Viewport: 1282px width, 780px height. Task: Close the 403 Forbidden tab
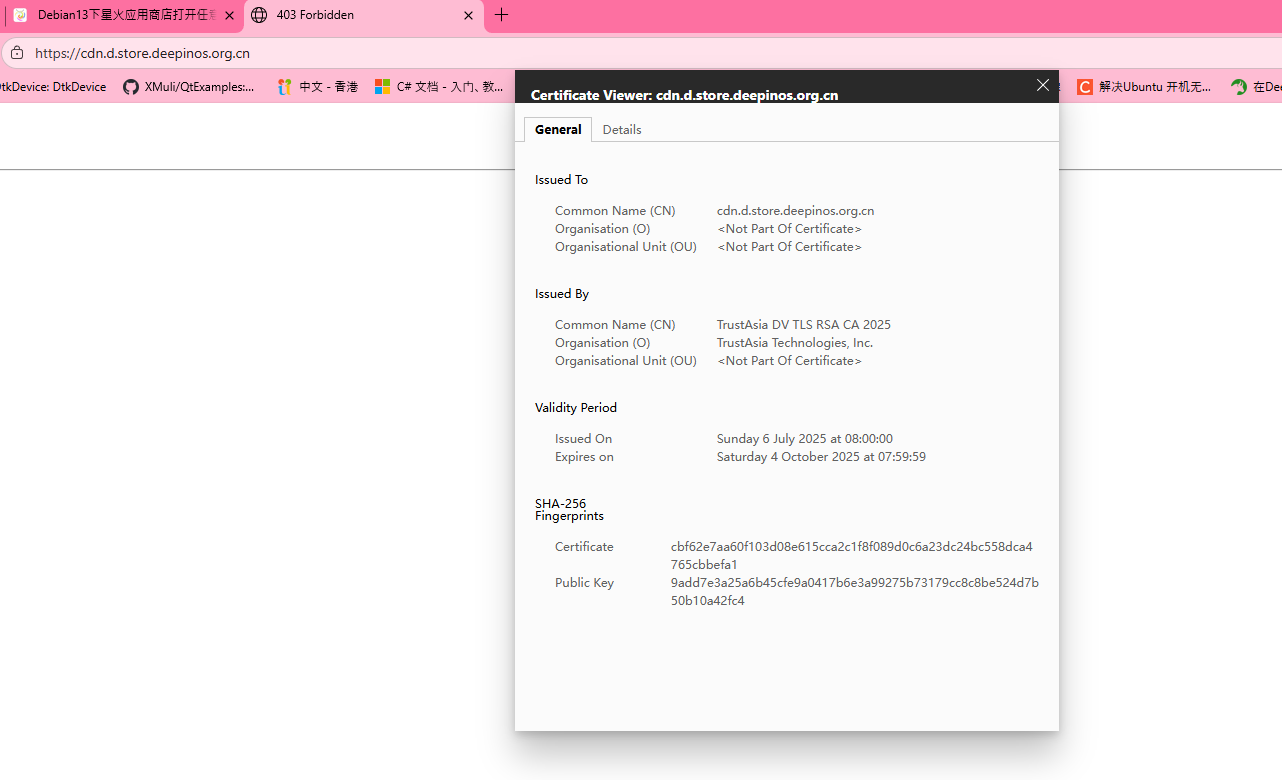469,16
